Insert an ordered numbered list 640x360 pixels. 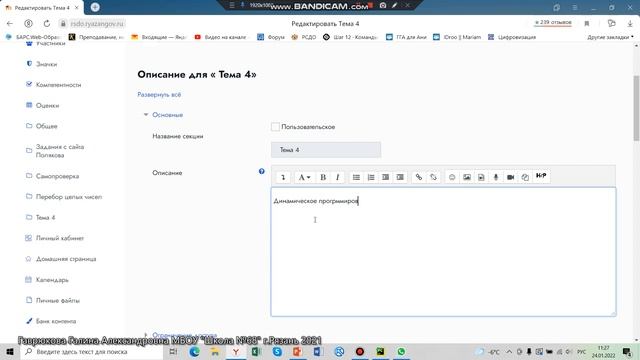pos(371,177)
